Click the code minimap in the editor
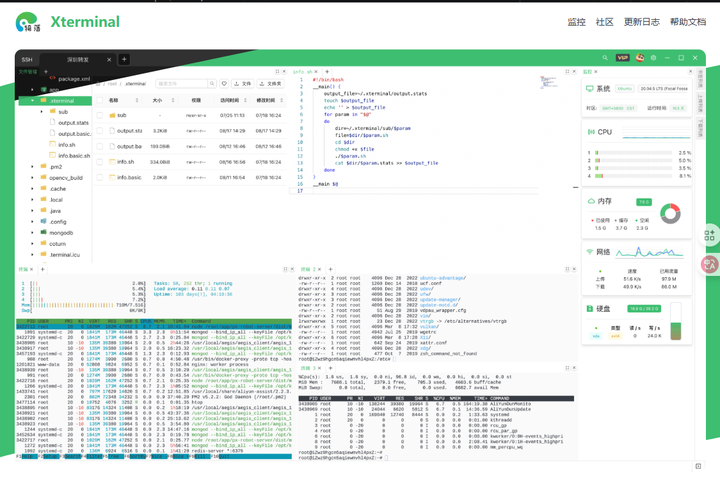720x484 pixels. click(x=549, y=83)
